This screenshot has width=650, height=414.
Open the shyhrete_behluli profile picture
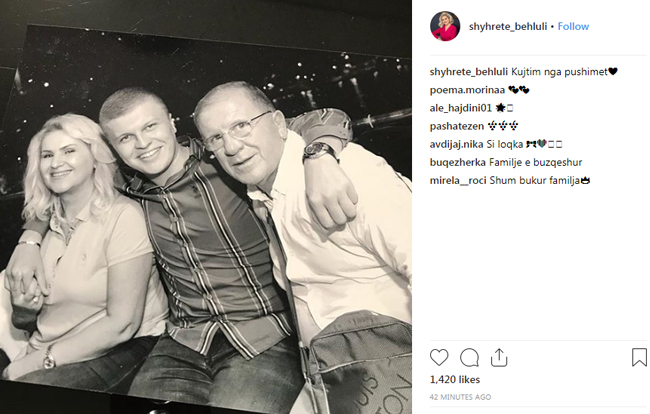[445, 26]
